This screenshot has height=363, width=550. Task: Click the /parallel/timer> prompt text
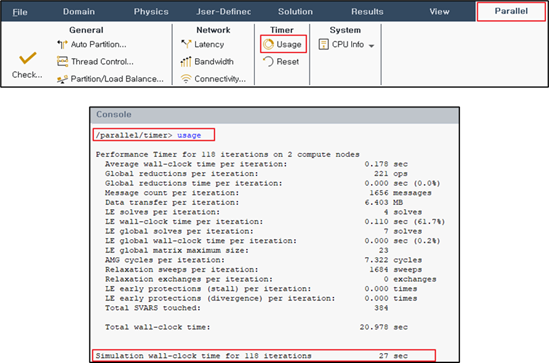click(134, 135)
